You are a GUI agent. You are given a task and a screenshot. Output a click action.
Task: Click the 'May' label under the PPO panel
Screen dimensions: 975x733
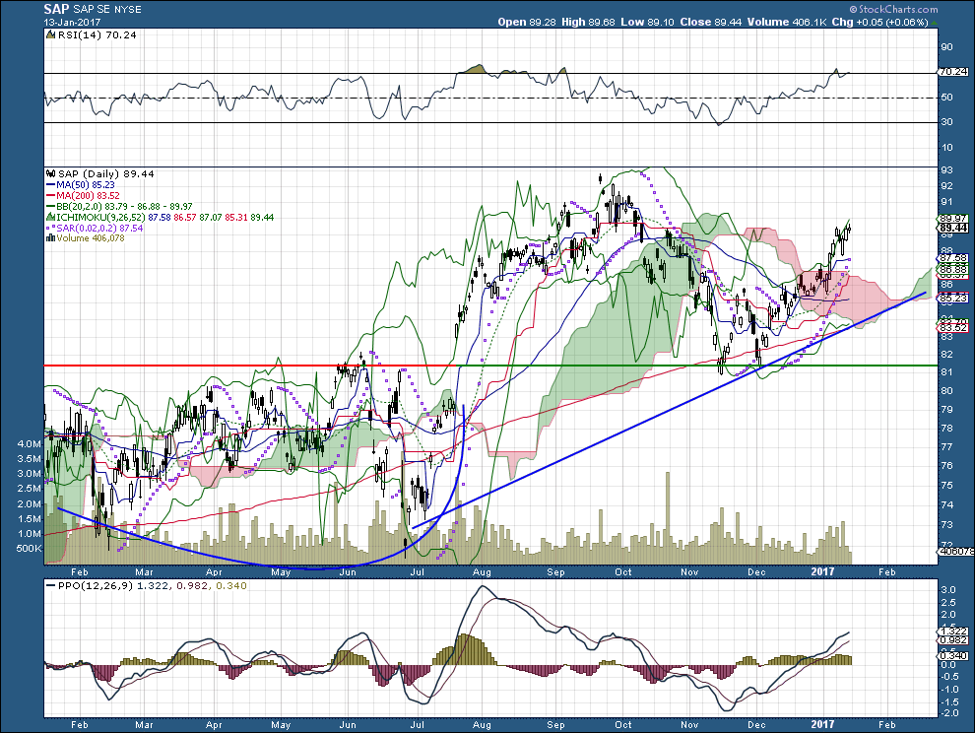tap(281, 725)
